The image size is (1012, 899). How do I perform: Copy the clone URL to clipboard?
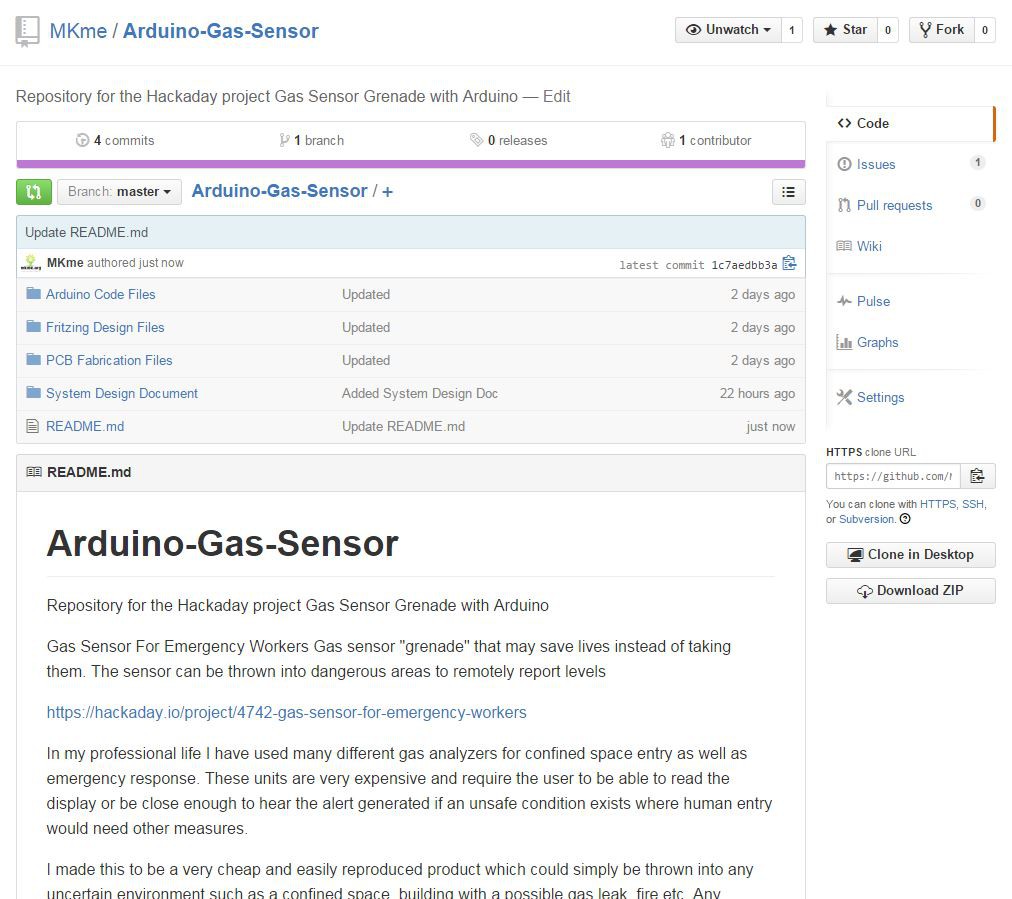(977, 476)
